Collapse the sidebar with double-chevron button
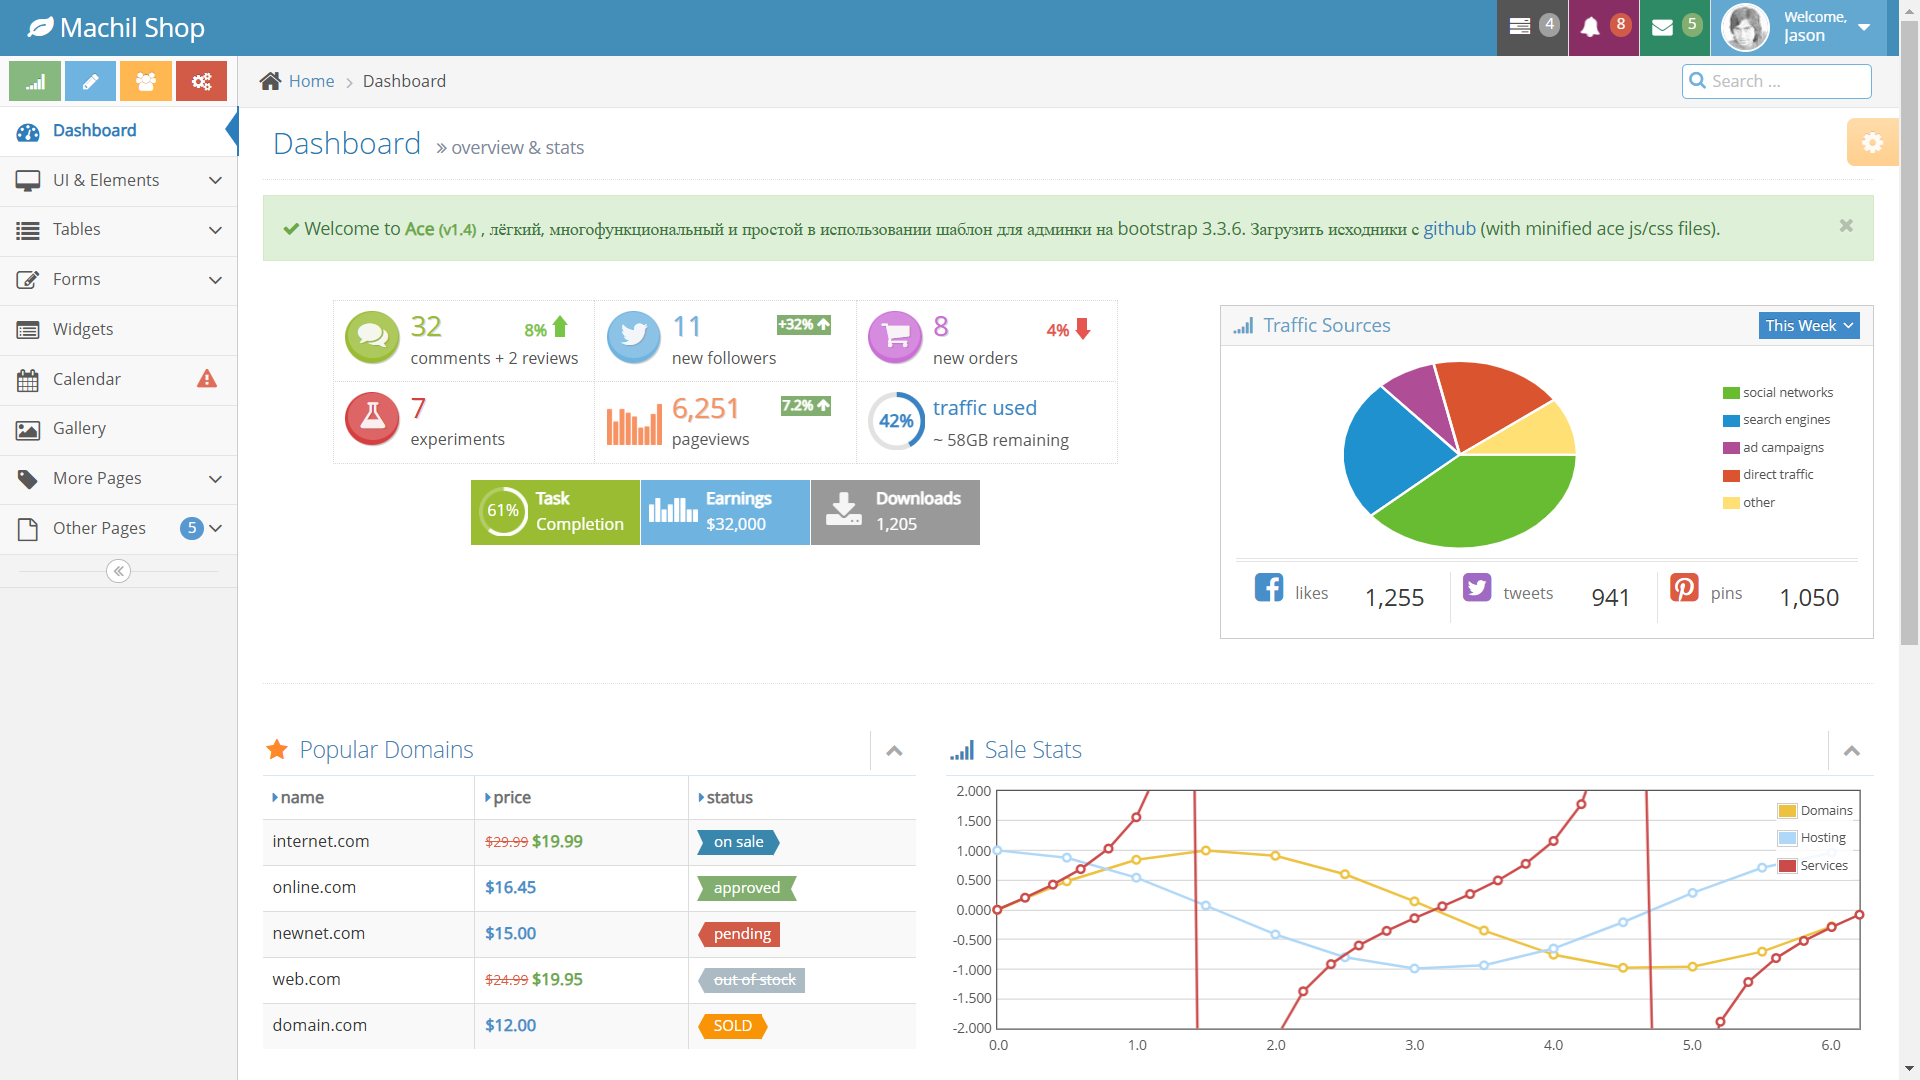The image size is (1920, 1080). tap(118, 571)
